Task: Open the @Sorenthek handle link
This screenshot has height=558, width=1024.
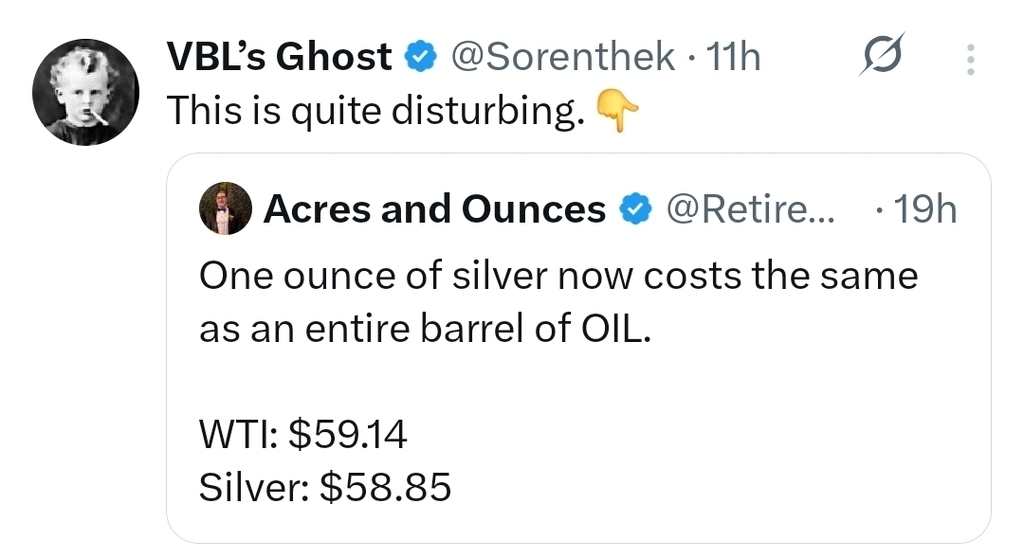Action: point(563,58)
